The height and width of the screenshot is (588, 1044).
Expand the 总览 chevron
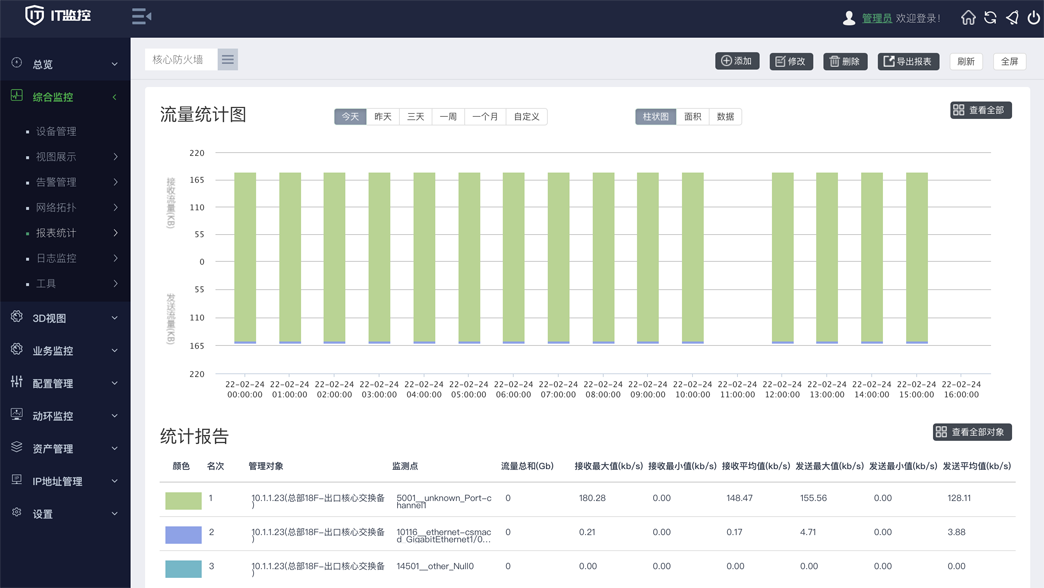[115, 65]
